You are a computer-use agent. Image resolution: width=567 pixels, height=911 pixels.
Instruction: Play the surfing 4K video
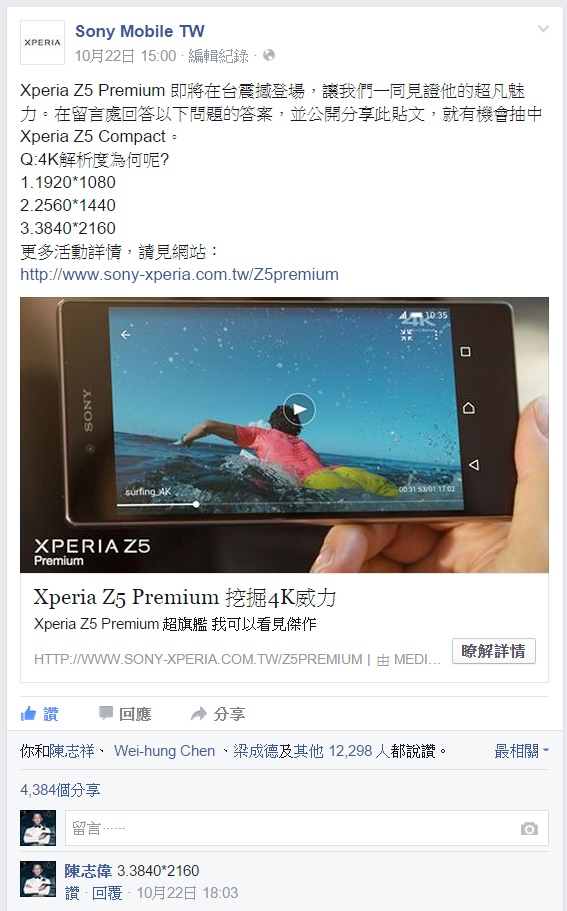click(x=299, y=409)
